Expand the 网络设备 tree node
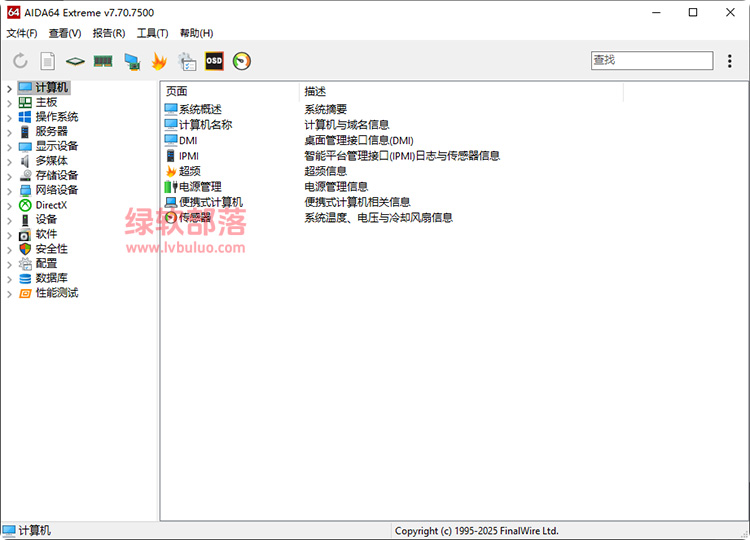Viewport: 750px width, 540px height. tap(10, 191)
